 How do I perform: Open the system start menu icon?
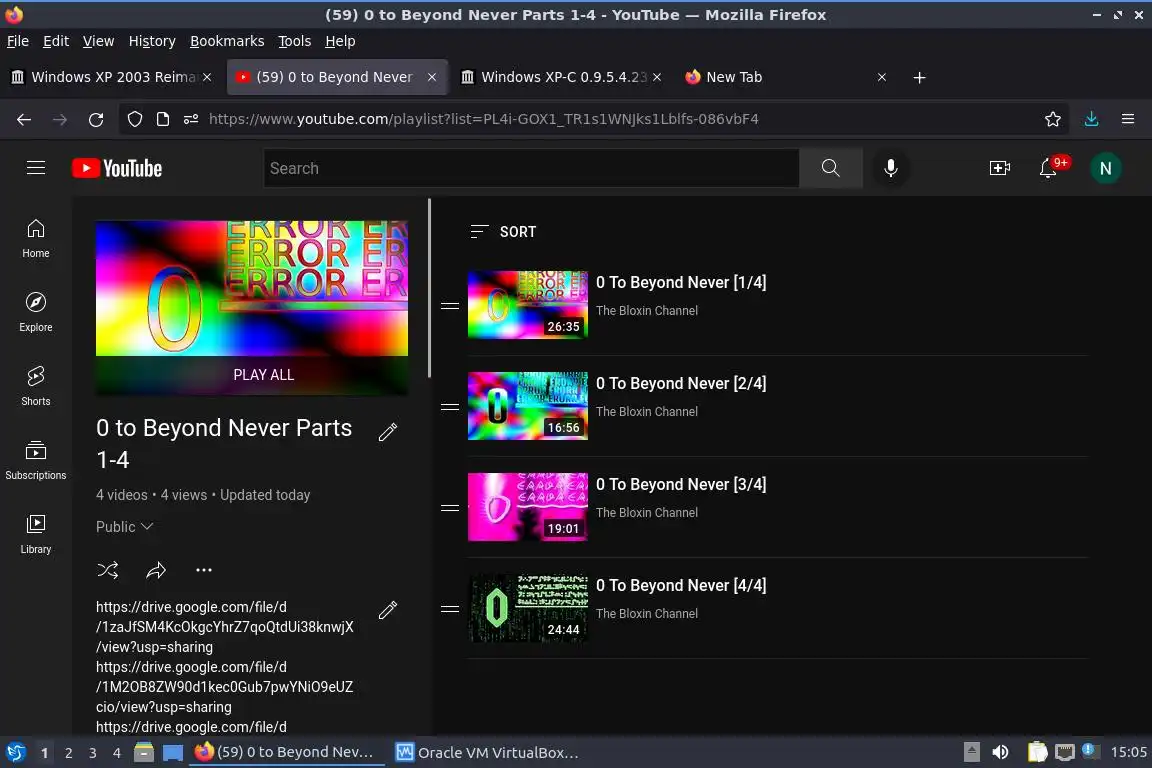15,752
